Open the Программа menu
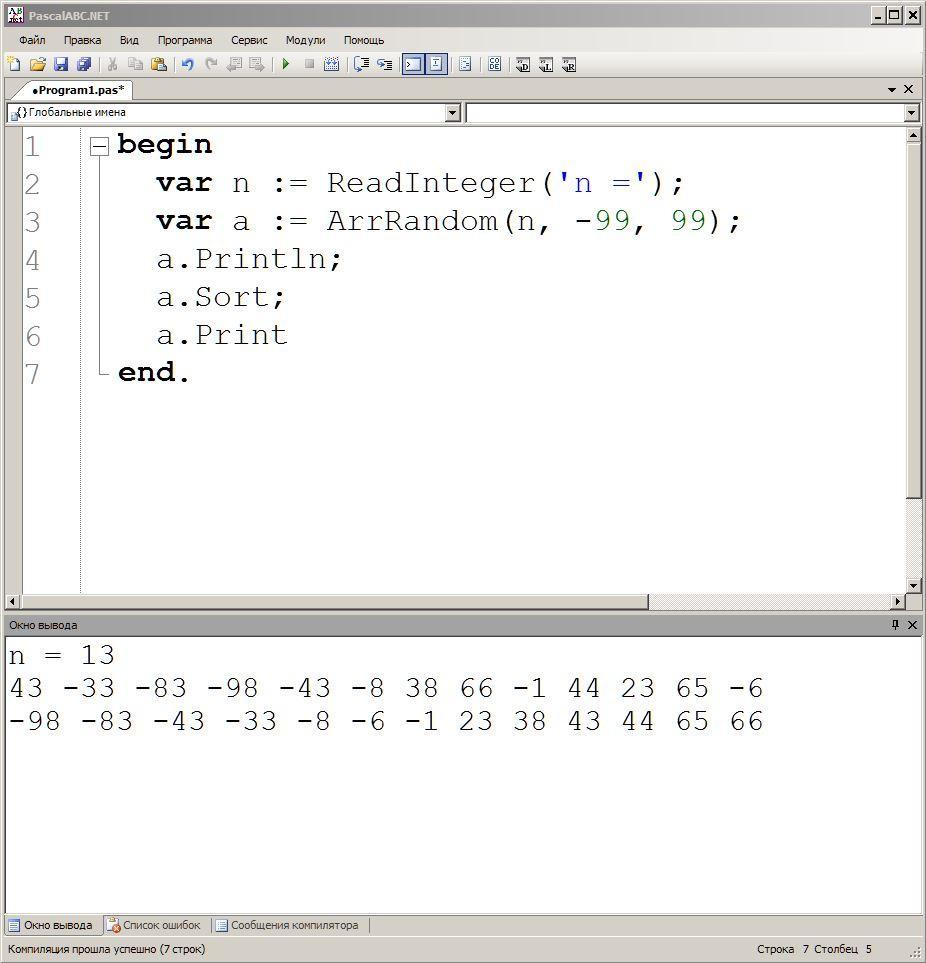This screenshot has width=926, height=963. point(185,40)
